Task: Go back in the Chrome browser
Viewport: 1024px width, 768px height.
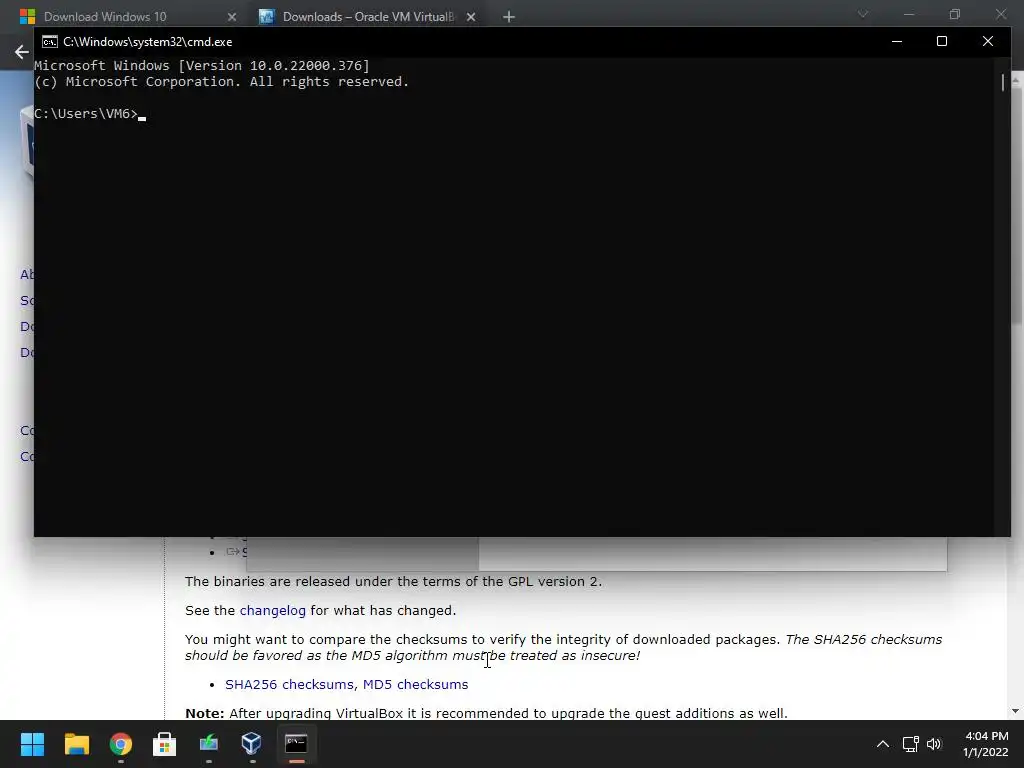Action: click(x=22, y=52)
